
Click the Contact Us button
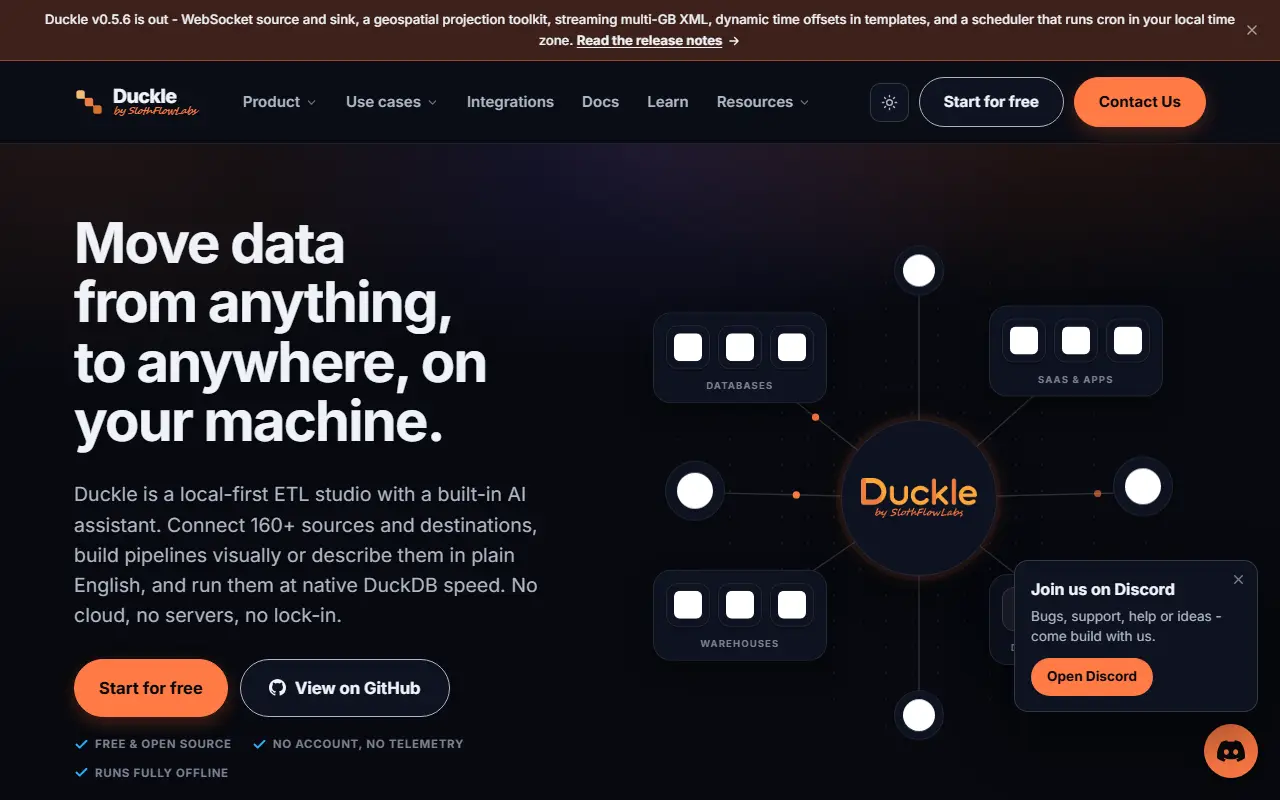[x=1140, y=102]
